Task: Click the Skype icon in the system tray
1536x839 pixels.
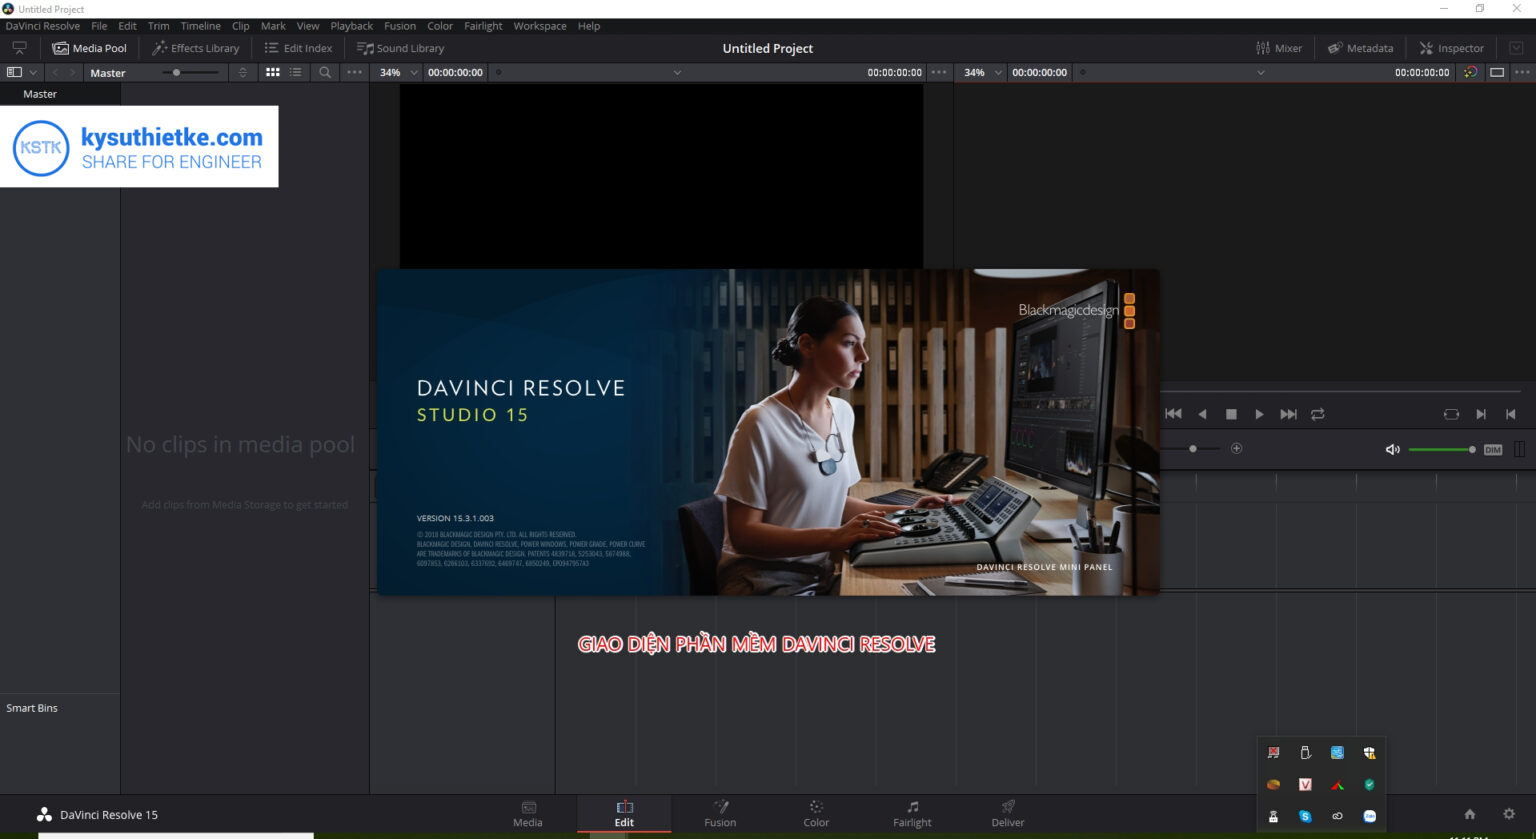Action: click(1305, 816)
